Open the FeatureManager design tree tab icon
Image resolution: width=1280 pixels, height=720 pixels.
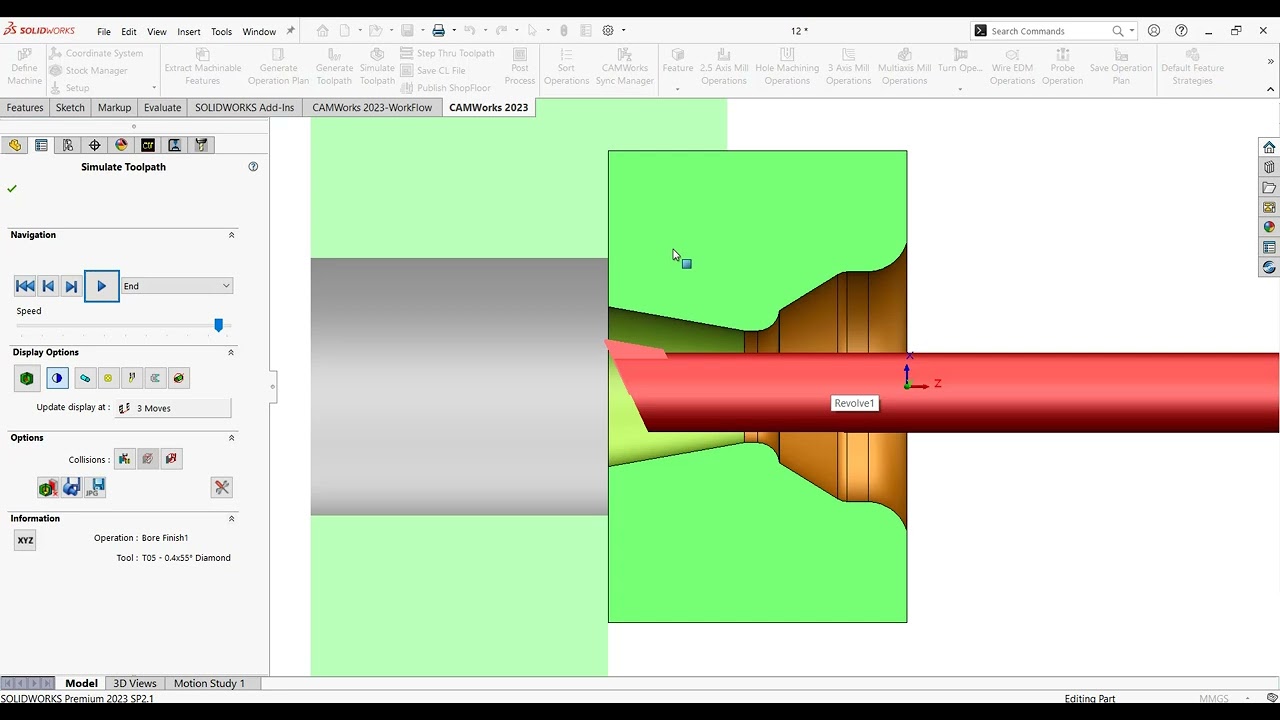point(14,145)
